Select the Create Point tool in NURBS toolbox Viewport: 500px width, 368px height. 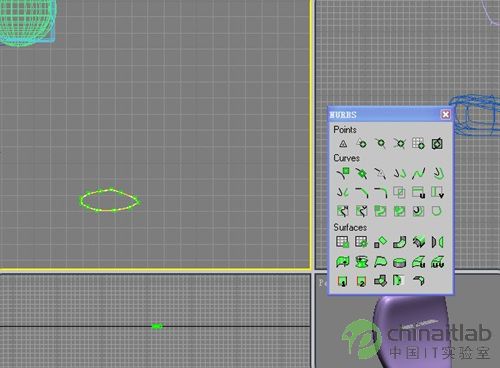coord(343,144)
